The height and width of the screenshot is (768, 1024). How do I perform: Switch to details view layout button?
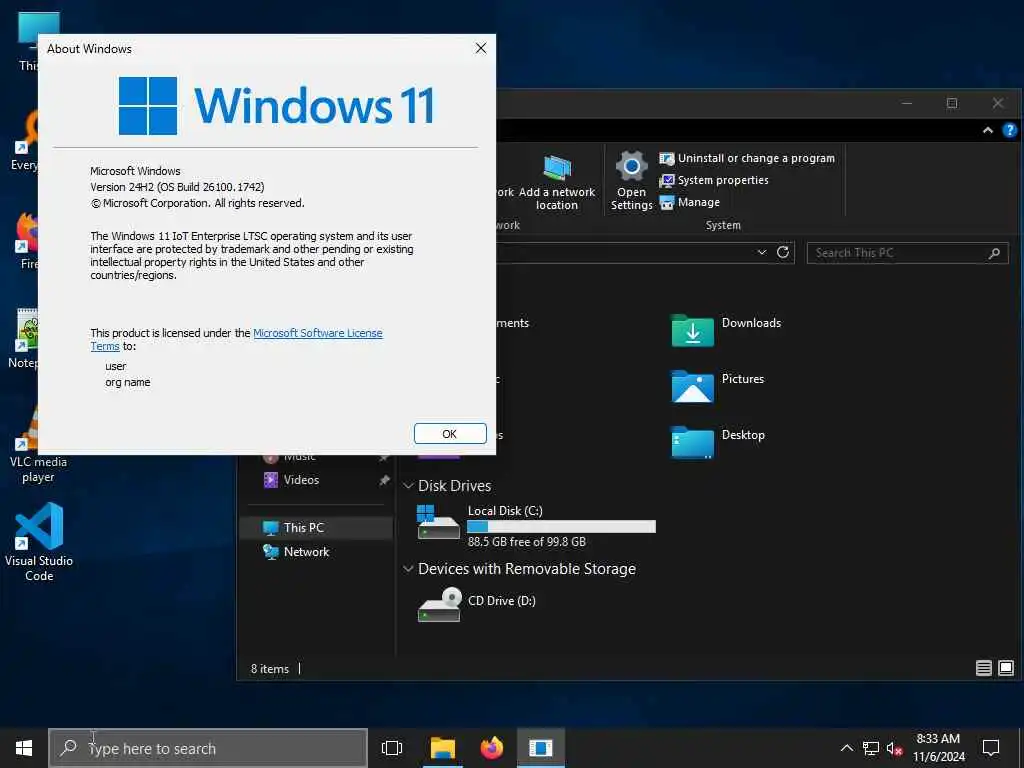tap(984, 667)
